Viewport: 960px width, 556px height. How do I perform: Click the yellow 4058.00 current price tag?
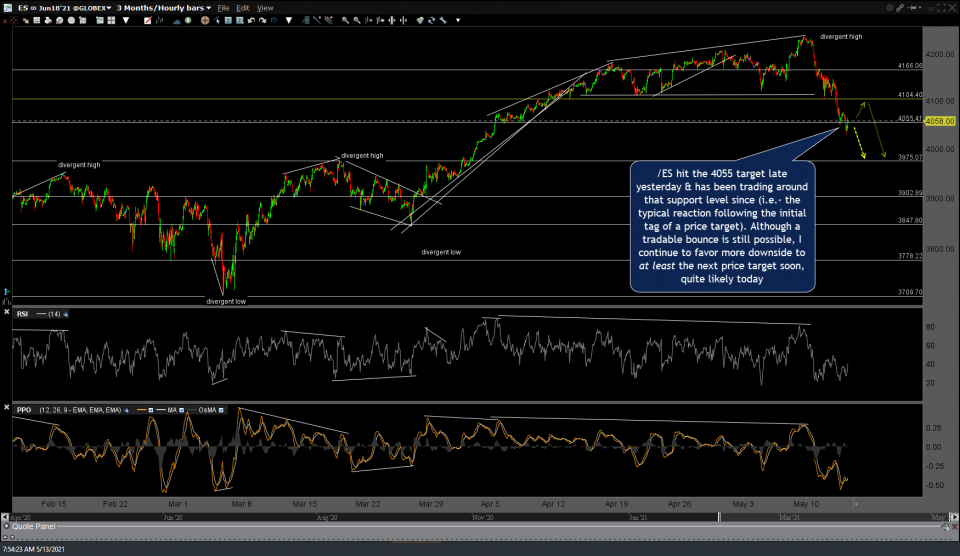(x=939, y=121)
